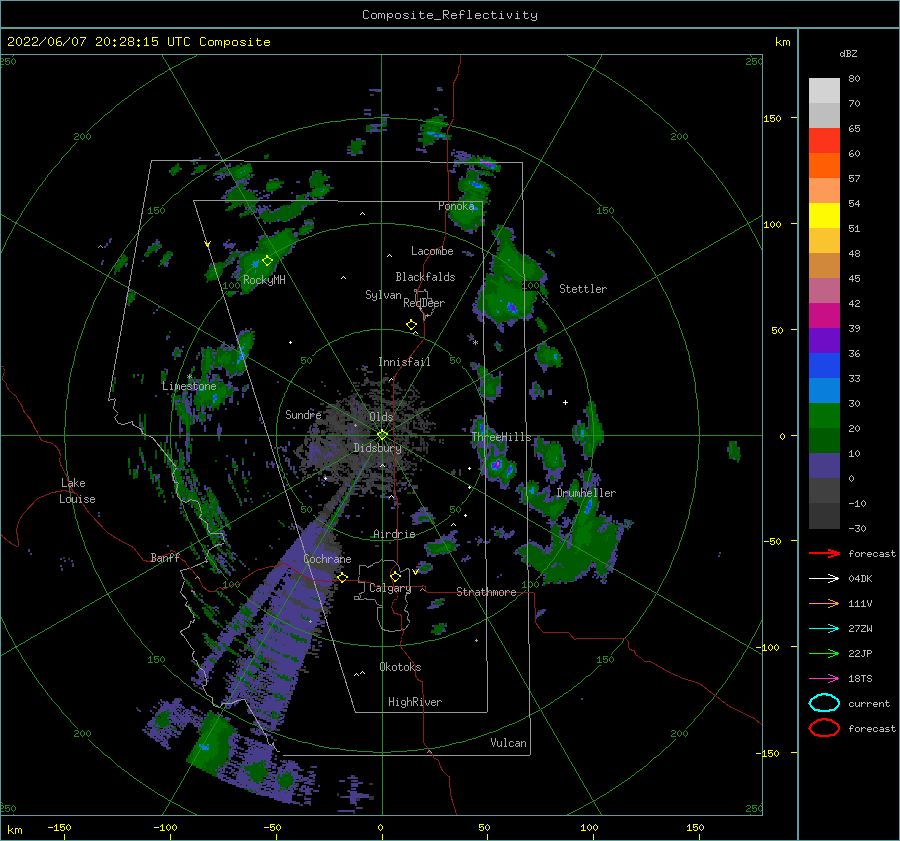This screenshot has height=841, width=900.
Task: Click the blue storm cell near Stettler
Action: (511, 308)
